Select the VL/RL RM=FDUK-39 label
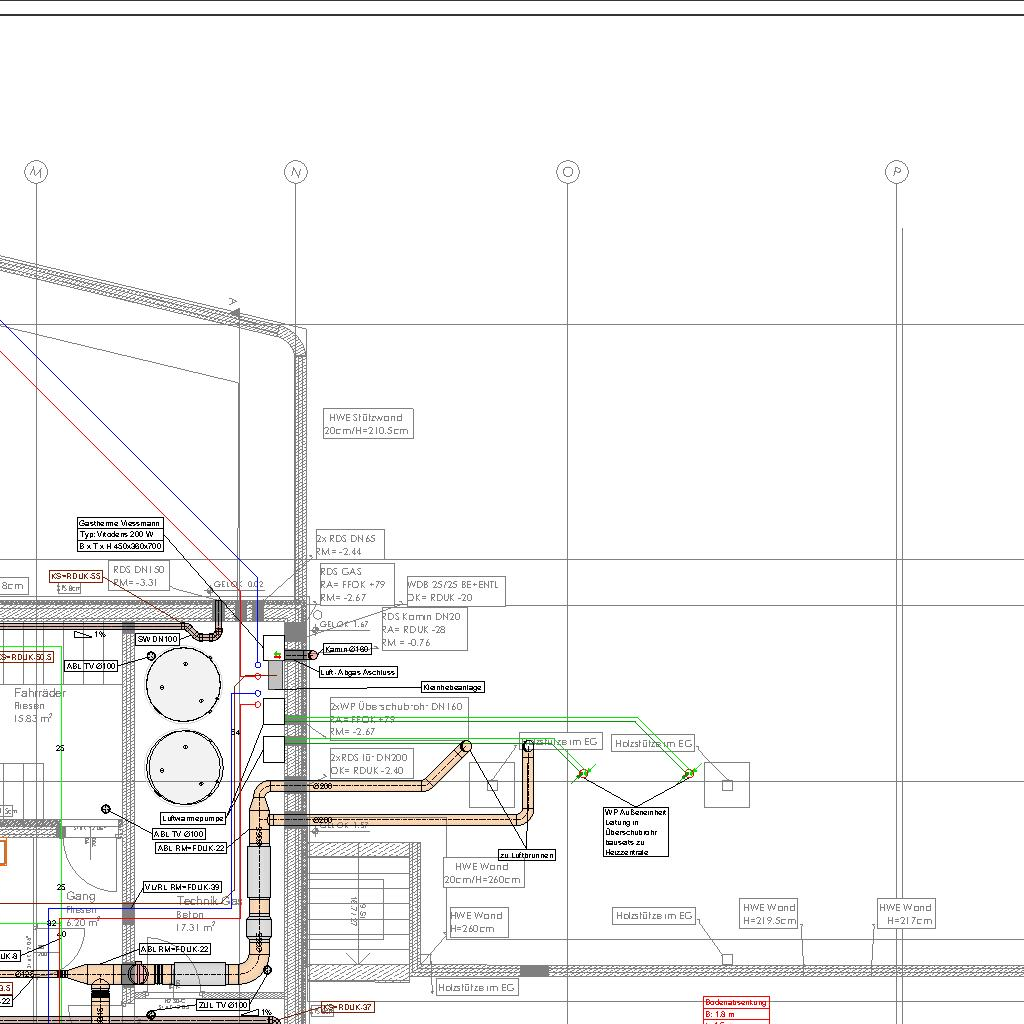The image size is (1024, 1024). (182, 887)
